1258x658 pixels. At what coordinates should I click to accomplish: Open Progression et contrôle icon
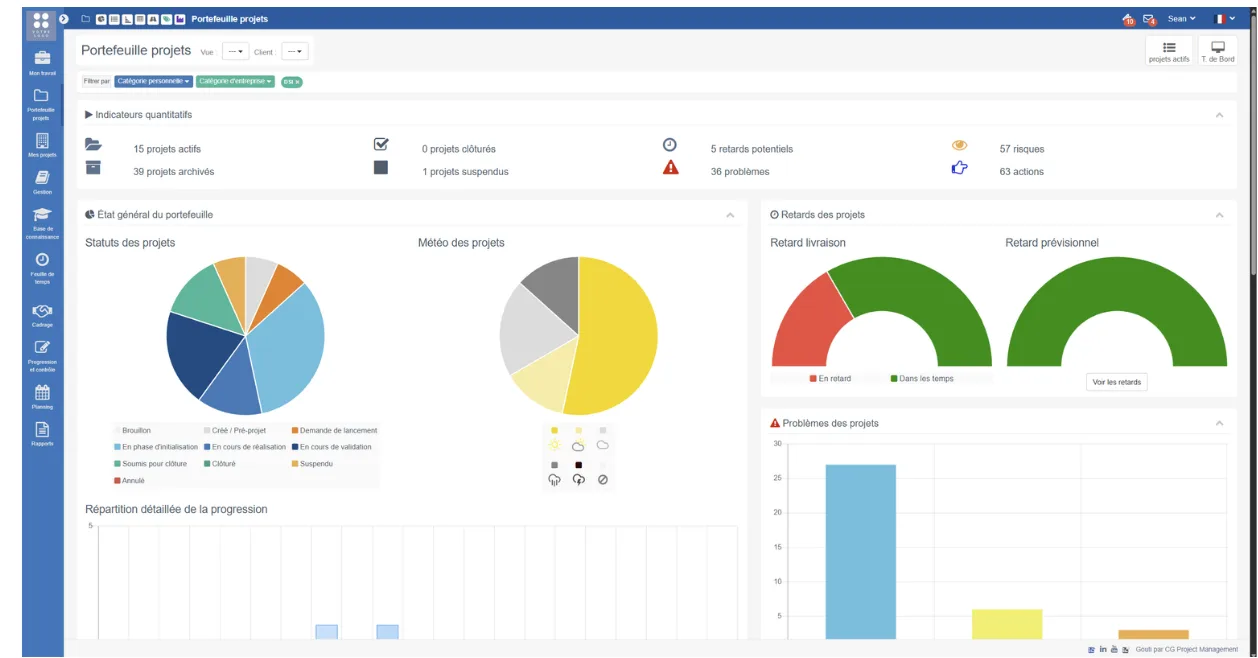[42, 347]
